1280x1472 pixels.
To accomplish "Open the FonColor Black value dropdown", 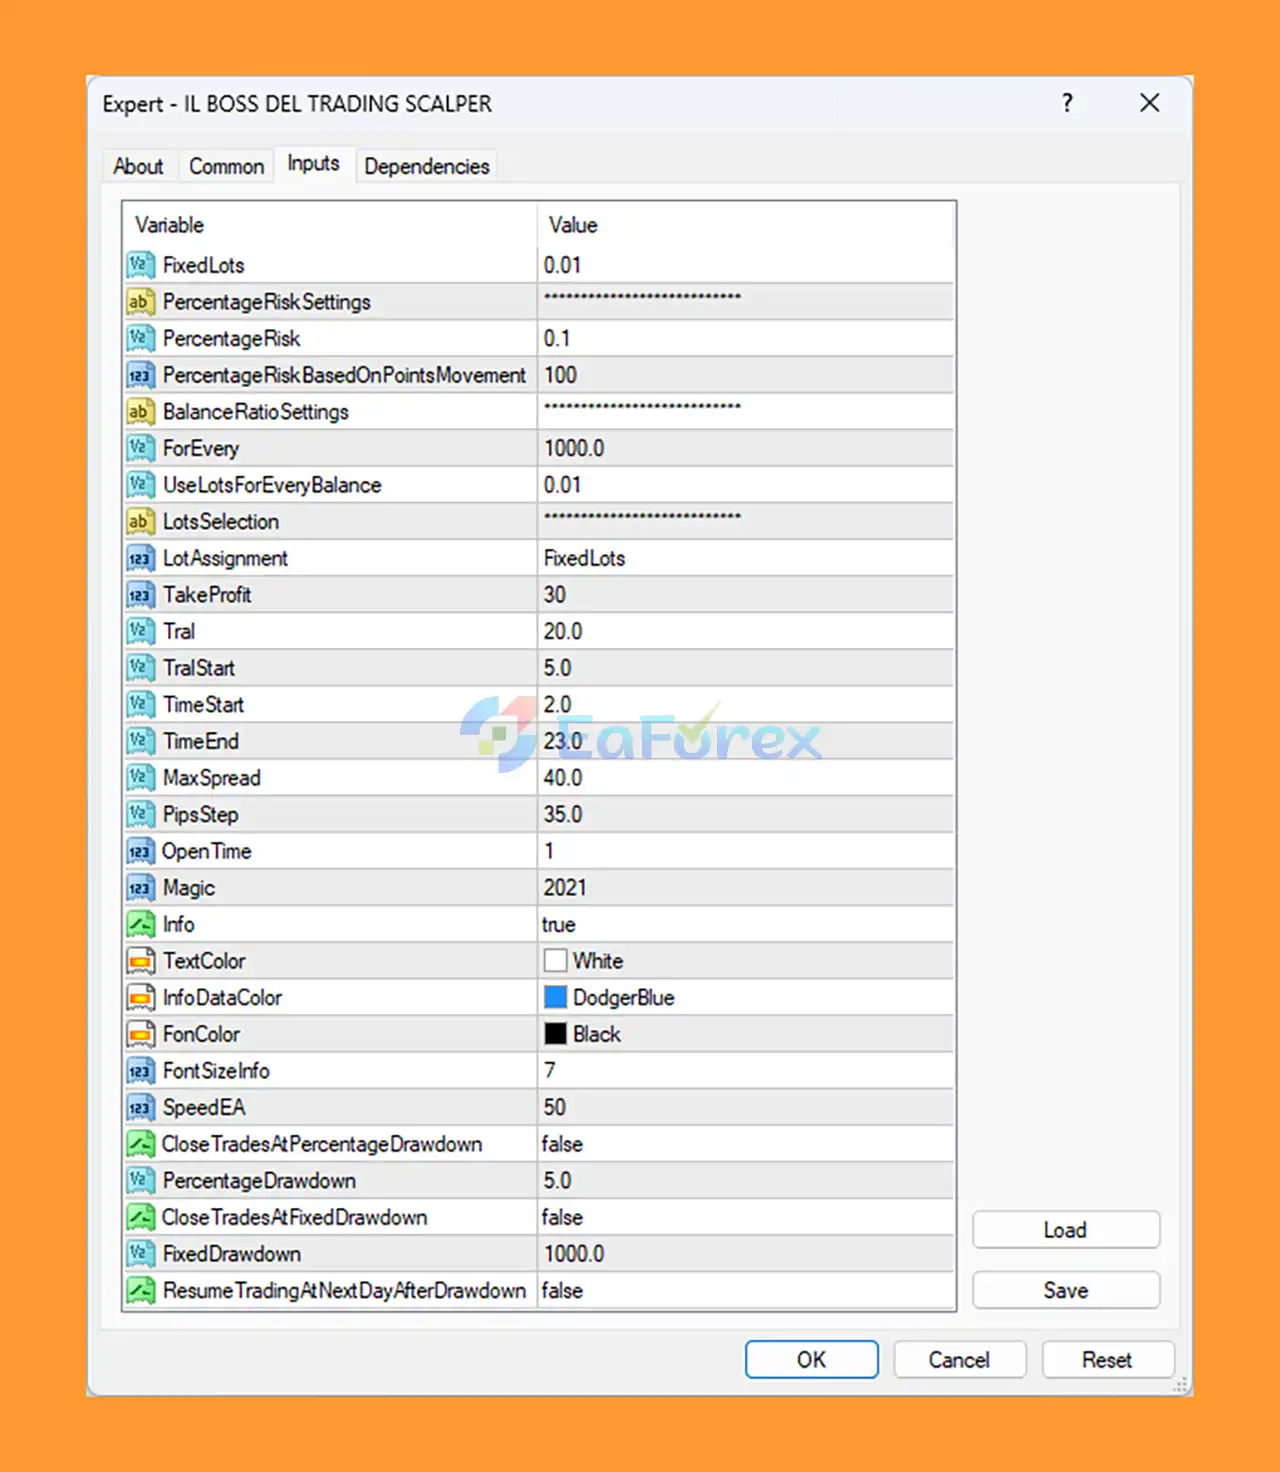I will tap(745, 1035).
